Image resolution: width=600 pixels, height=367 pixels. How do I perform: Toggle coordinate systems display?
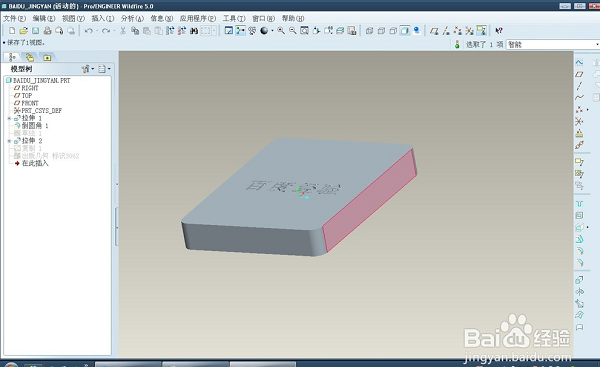470,31
